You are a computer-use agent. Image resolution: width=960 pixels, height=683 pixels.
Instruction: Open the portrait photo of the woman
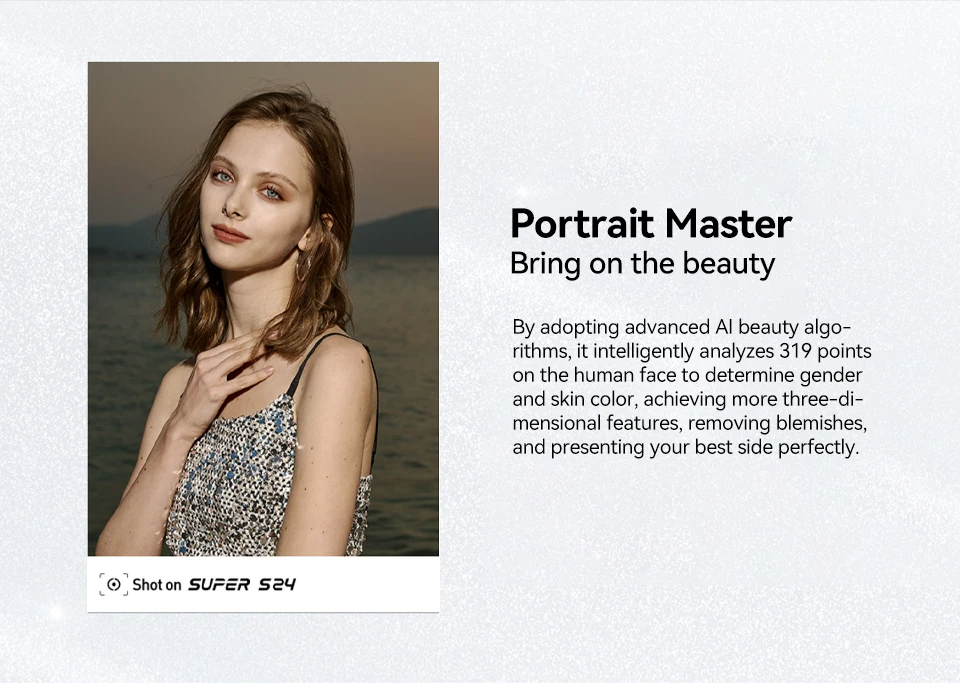263,308
